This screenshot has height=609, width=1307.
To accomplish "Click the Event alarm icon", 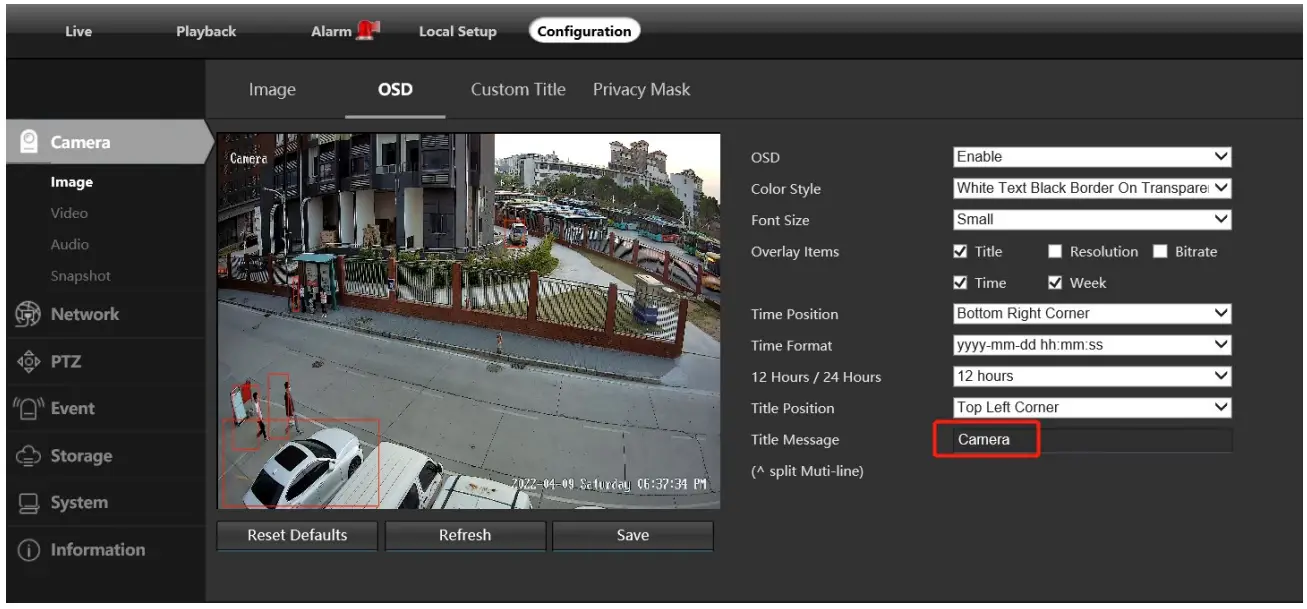I will 27,408.
